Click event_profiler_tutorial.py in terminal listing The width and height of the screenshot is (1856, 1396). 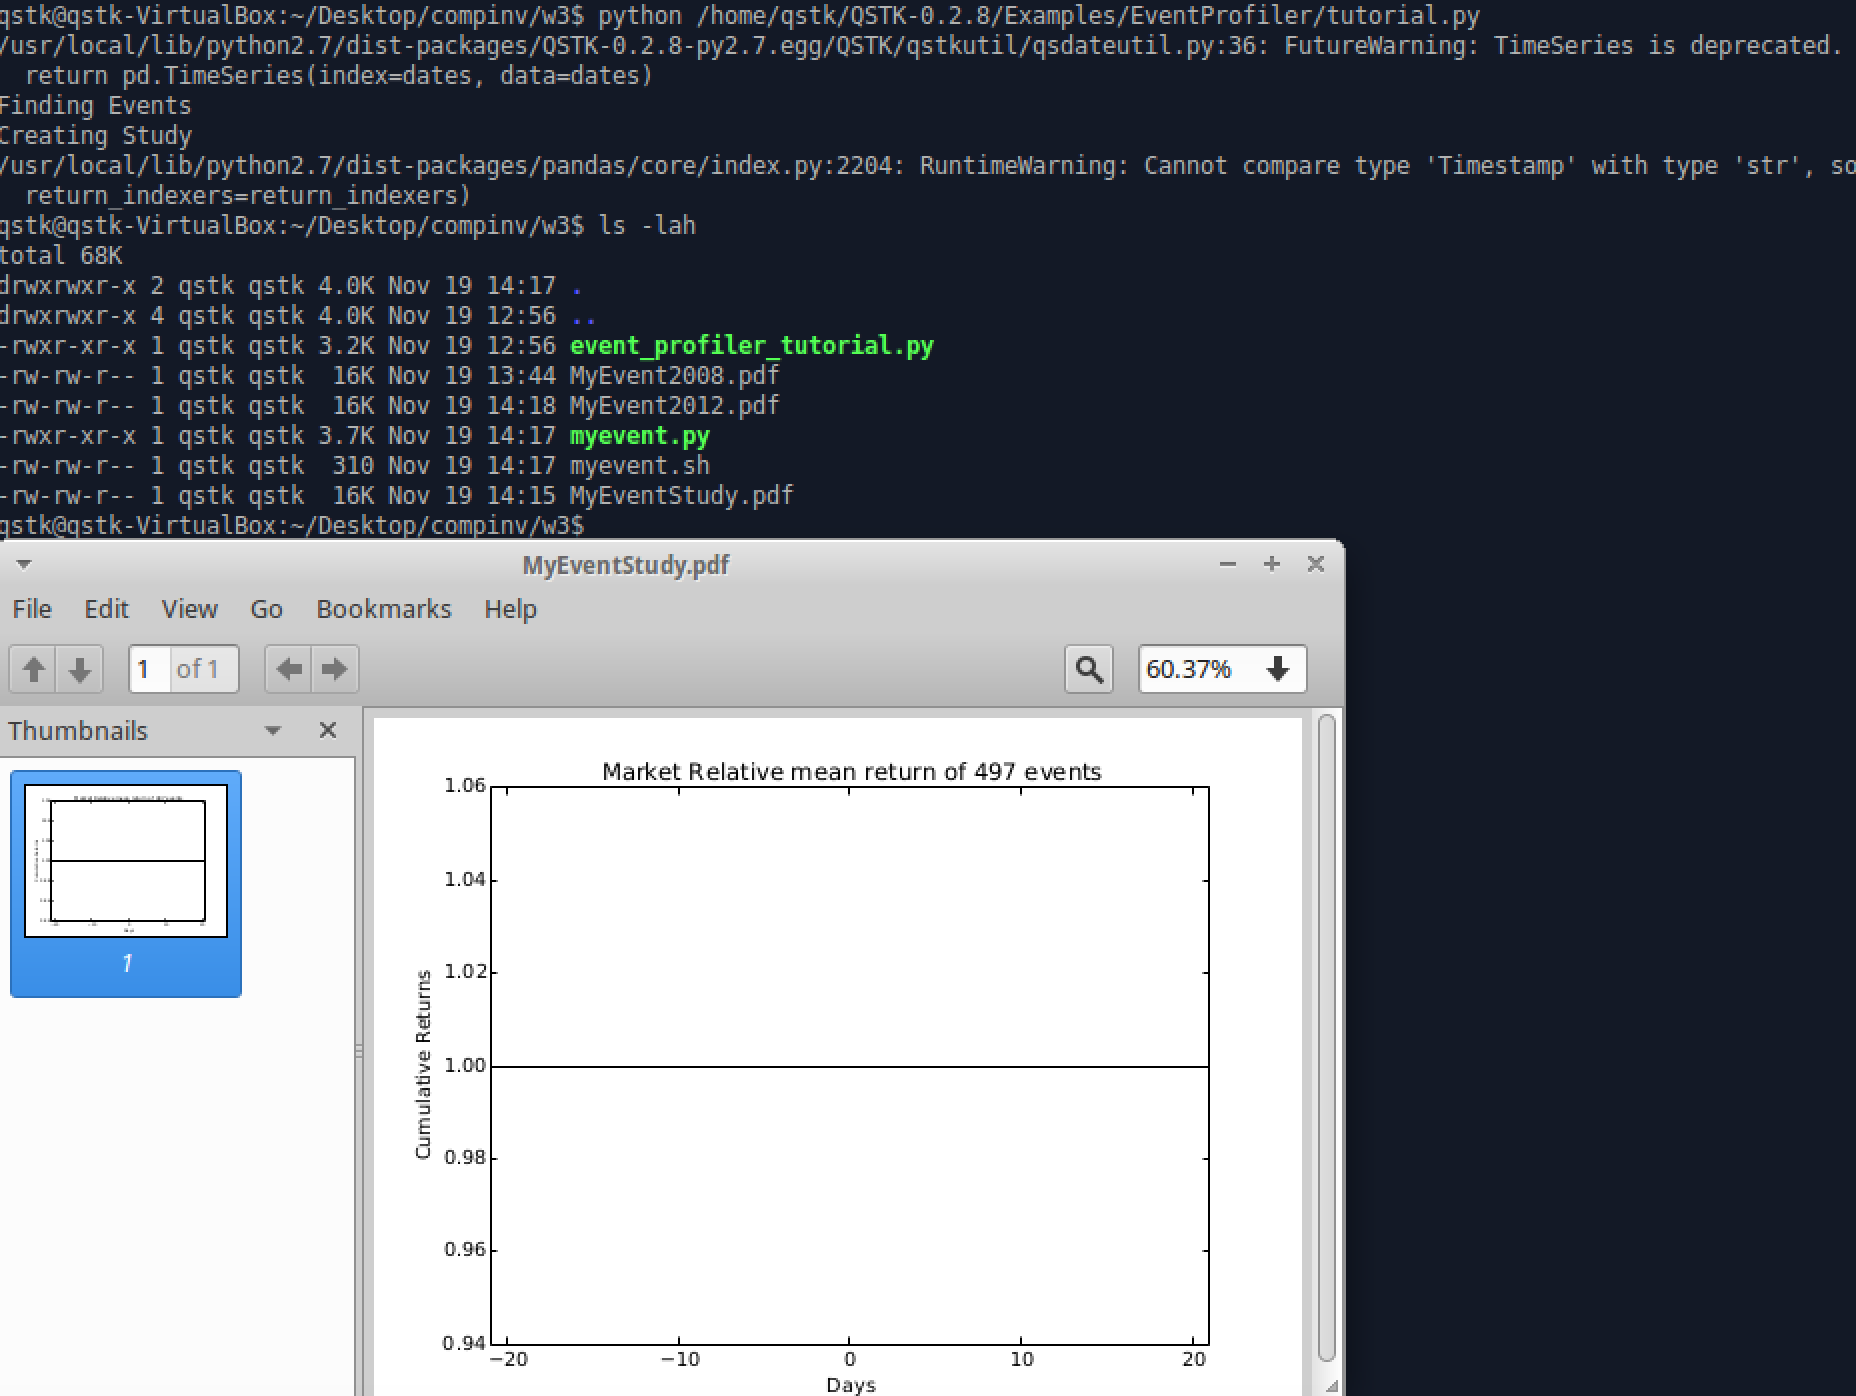pyautogui.click(x=752, y=346)
